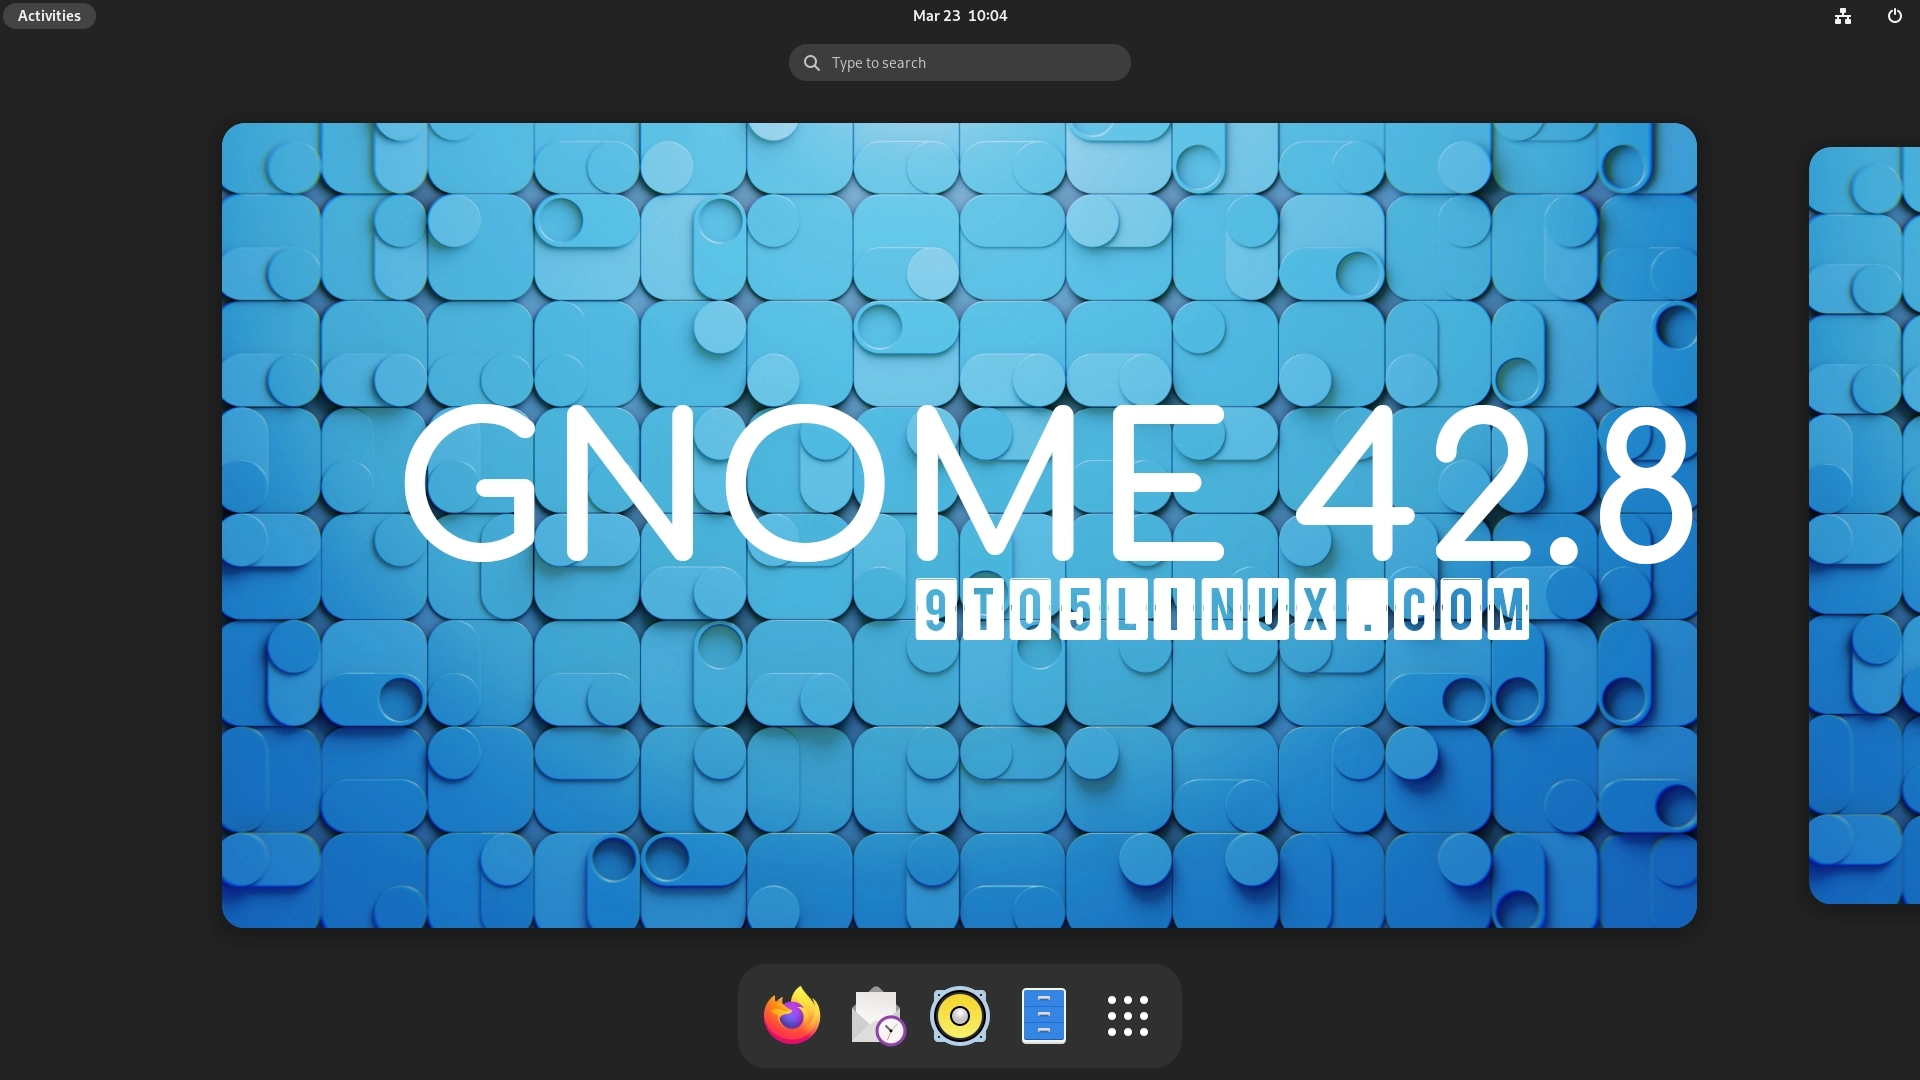Image resolution: width=1920 pixels, height=1080 pixels.
Task: Open the Evolution mail app
Action: (875, 1015)
